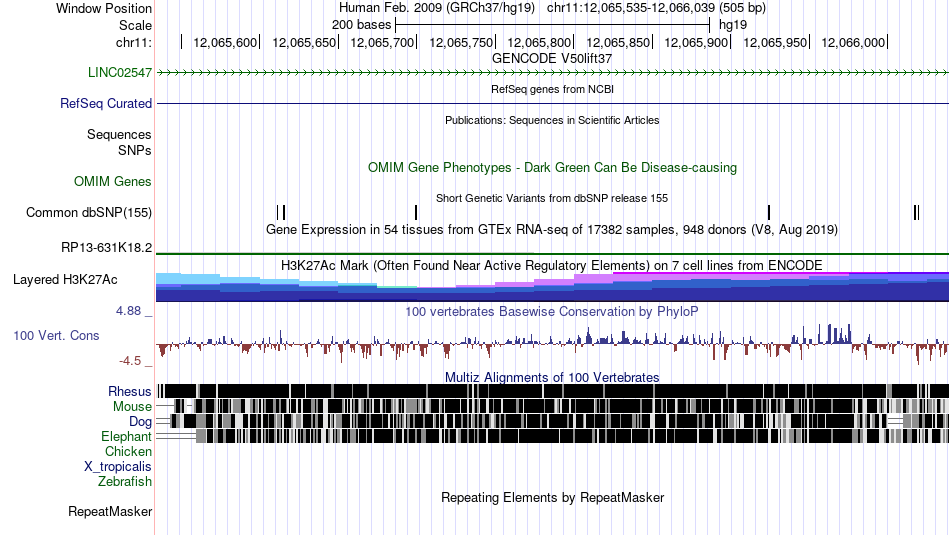Open the Gene Expression in 54 tissues title
Image resolution: width=950 pixels, height=535 pixels.
[552, 230]
